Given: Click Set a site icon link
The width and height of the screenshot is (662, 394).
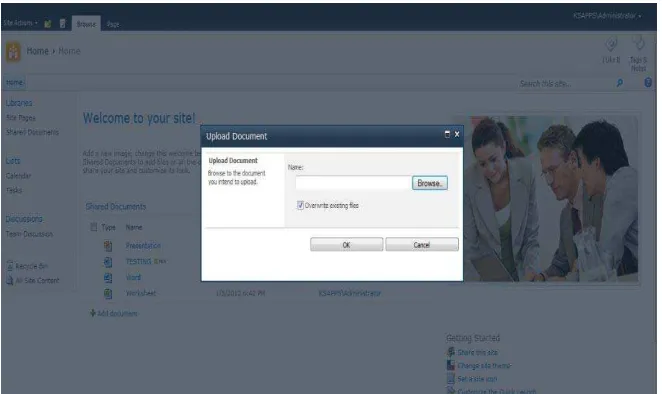Looking at the screenshot, I should click(477, 379).
